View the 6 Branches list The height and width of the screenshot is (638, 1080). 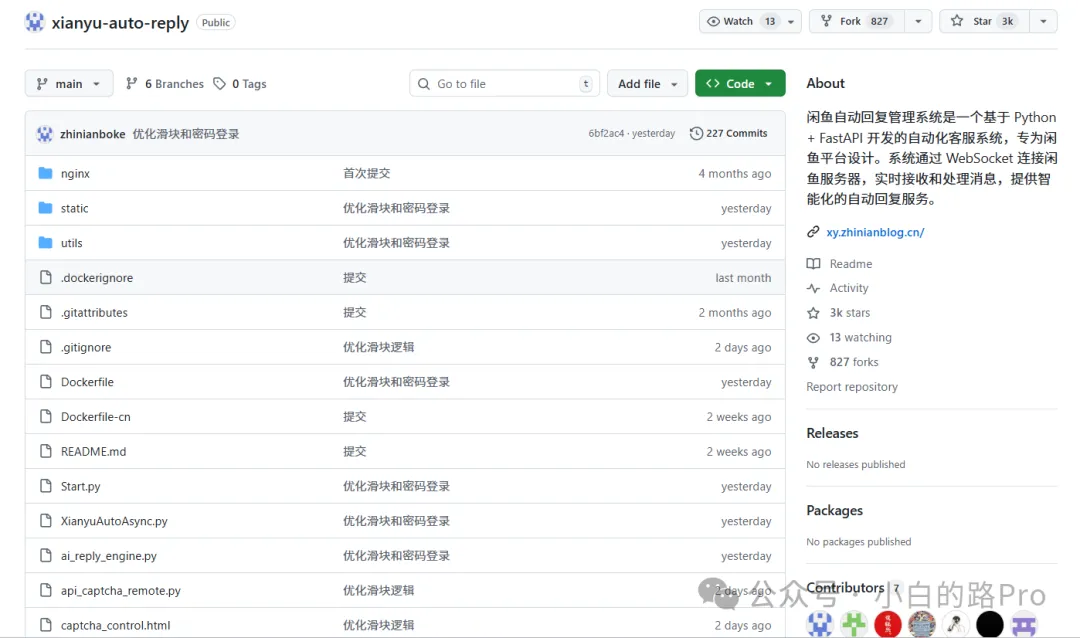165,83
